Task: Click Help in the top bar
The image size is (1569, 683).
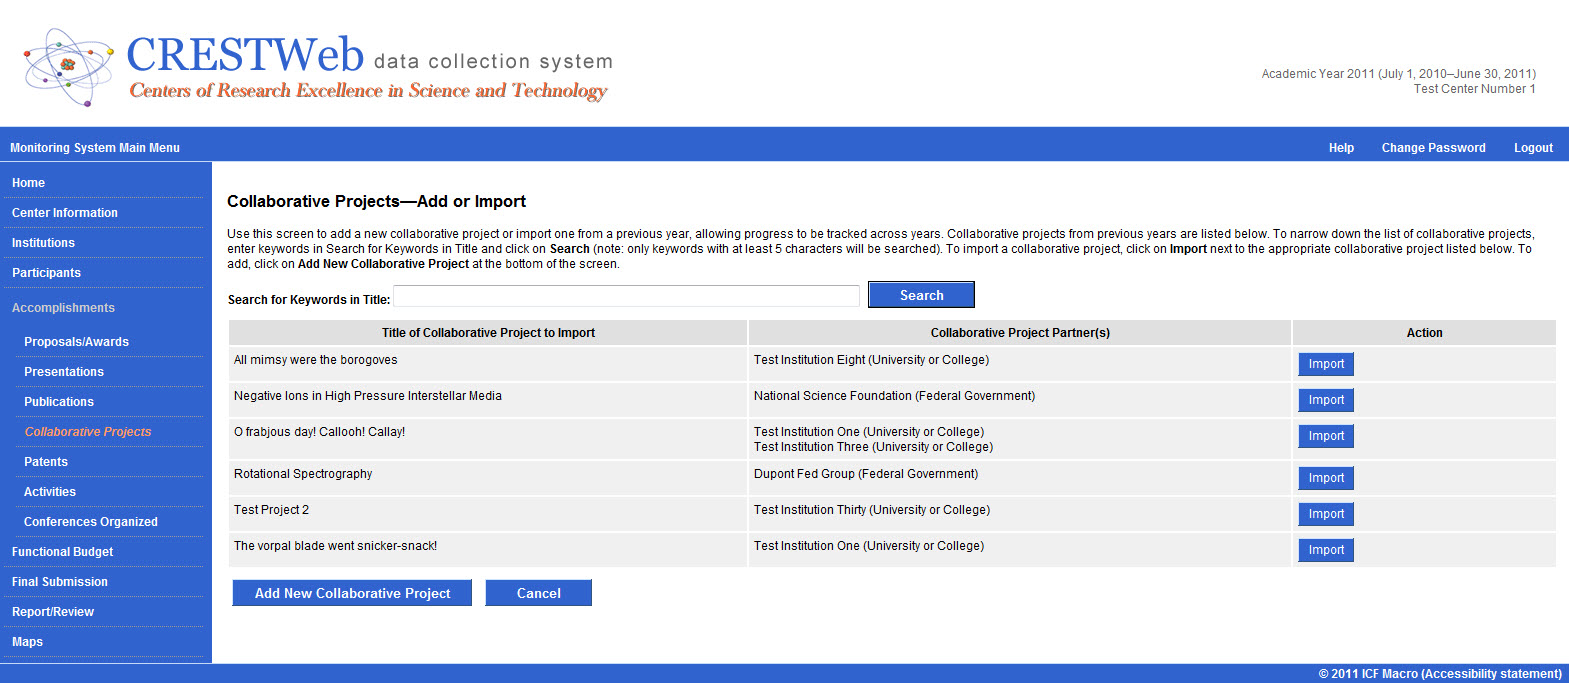Action: pos(1341,148)
